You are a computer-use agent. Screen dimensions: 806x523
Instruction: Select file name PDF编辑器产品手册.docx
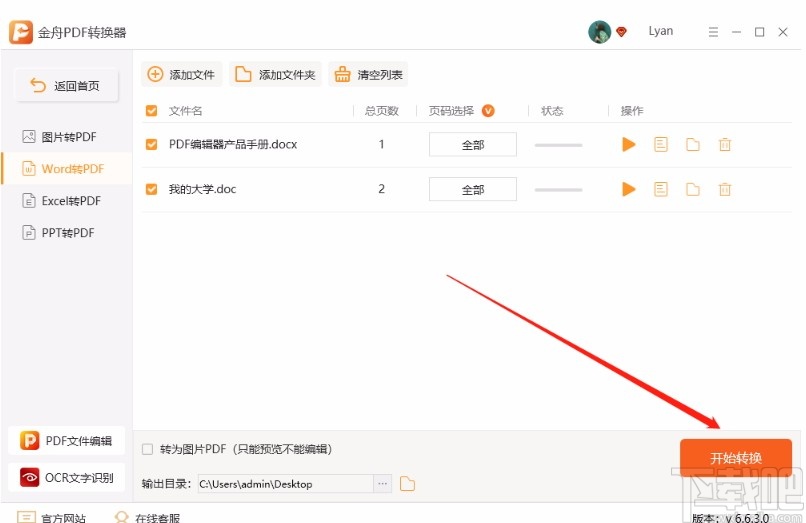point(233,145)
